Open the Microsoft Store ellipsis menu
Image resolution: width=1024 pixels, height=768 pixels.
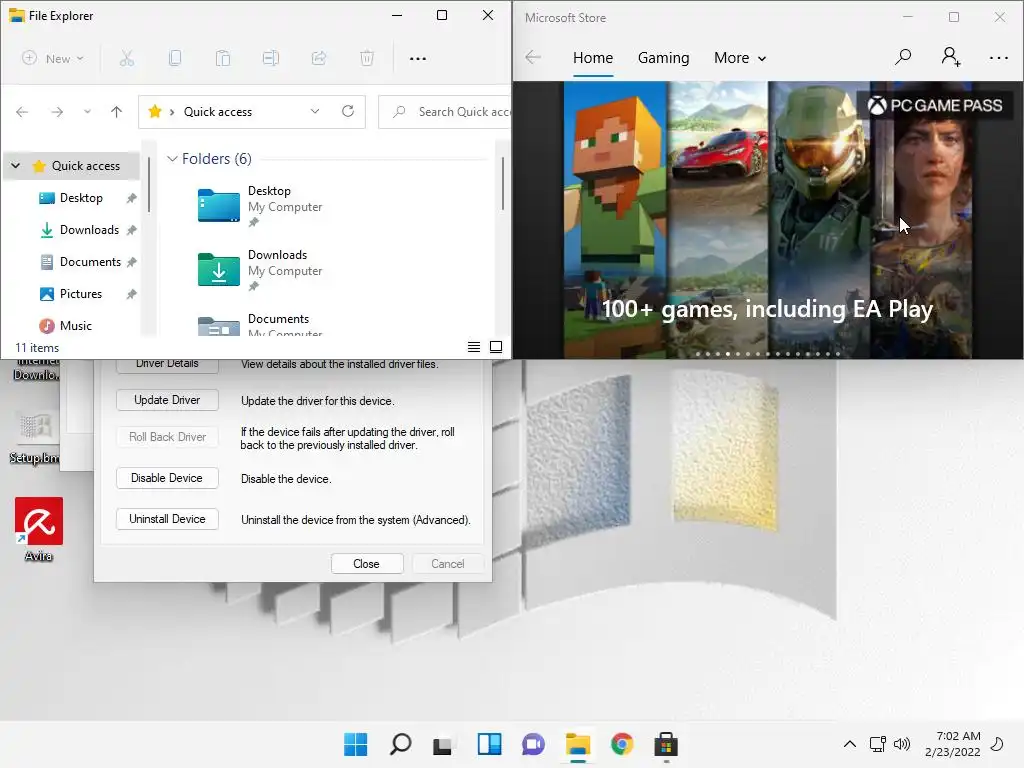pyautogui.click(x=999, y=58)
